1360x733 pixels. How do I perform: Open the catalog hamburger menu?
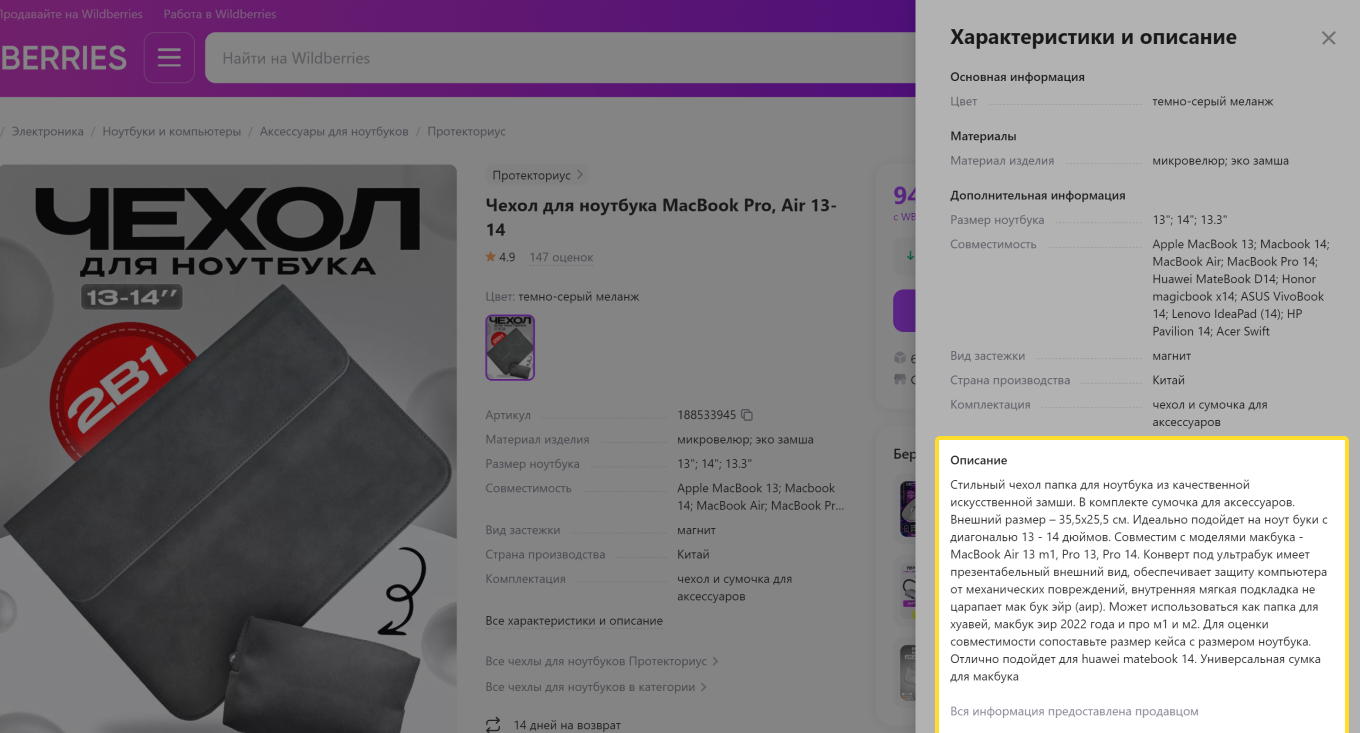(169, 58)
